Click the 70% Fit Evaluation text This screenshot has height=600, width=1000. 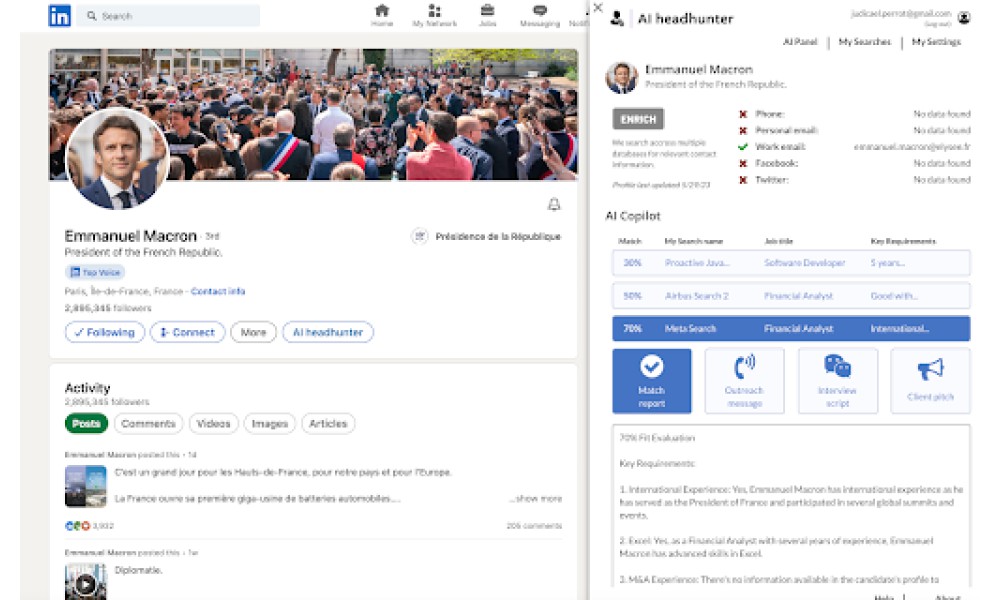pos(657,438)
